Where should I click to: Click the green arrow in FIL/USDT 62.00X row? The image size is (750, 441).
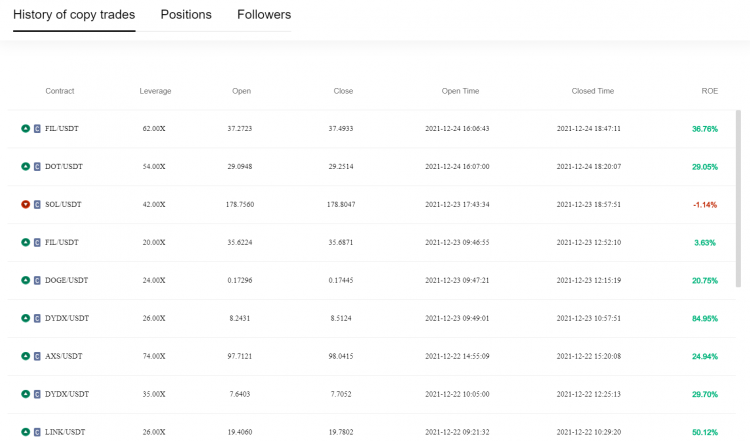click(x=26, y=128)
